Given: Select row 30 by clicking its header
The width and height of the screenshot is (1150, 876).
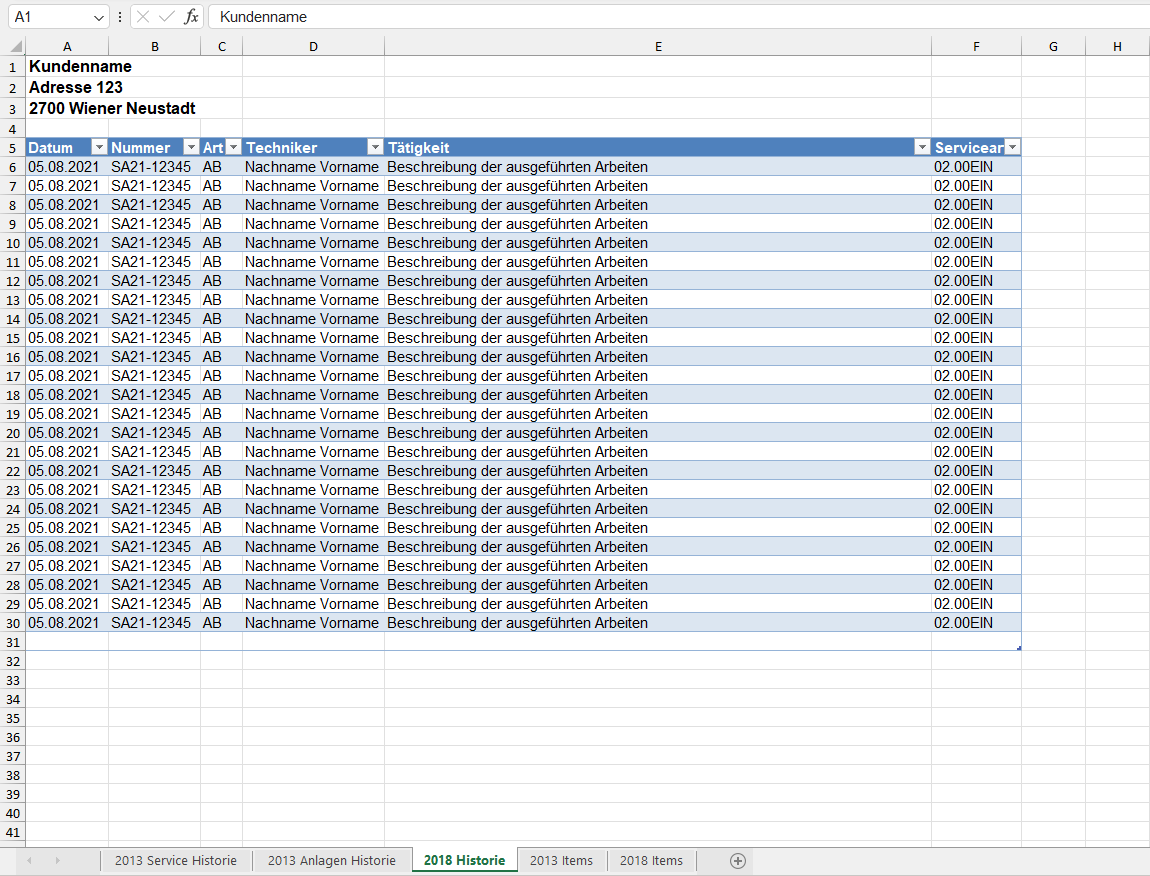Looking at the screenshot, I should [12, 622].
